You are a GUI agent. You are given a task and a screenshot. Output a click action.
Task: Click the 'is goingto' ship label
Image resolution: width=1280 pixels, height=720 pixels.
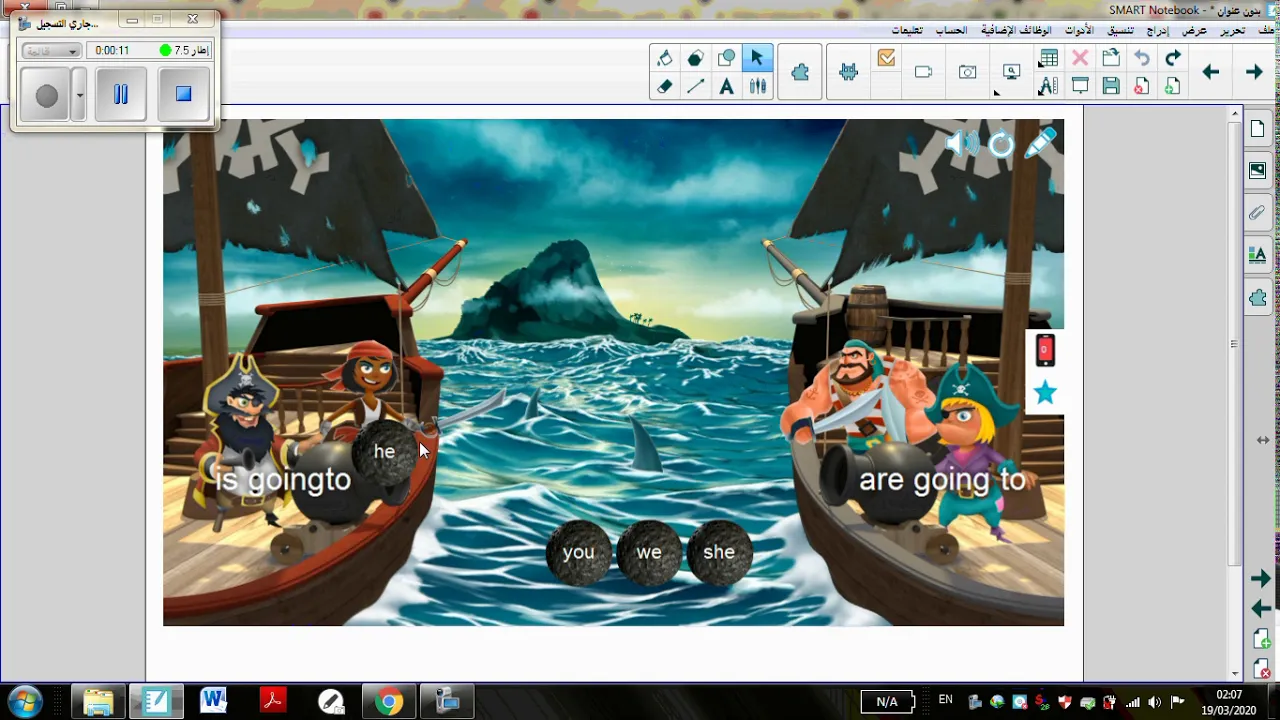pos(283,480)
